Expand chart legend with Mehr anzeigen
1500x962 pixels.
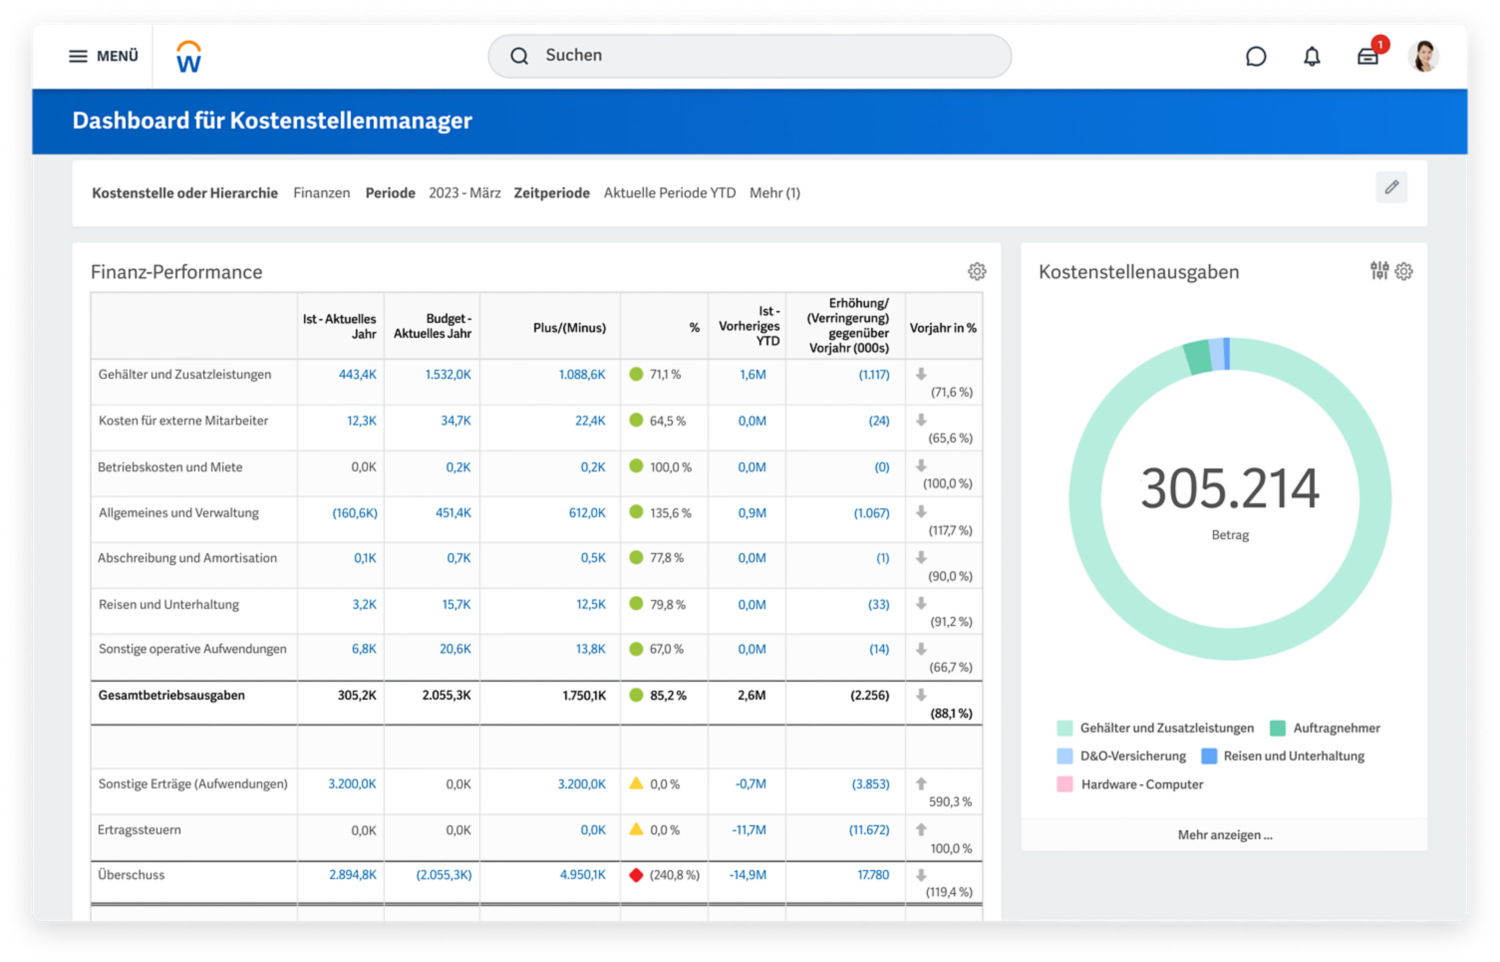(x=1225, y=835)
